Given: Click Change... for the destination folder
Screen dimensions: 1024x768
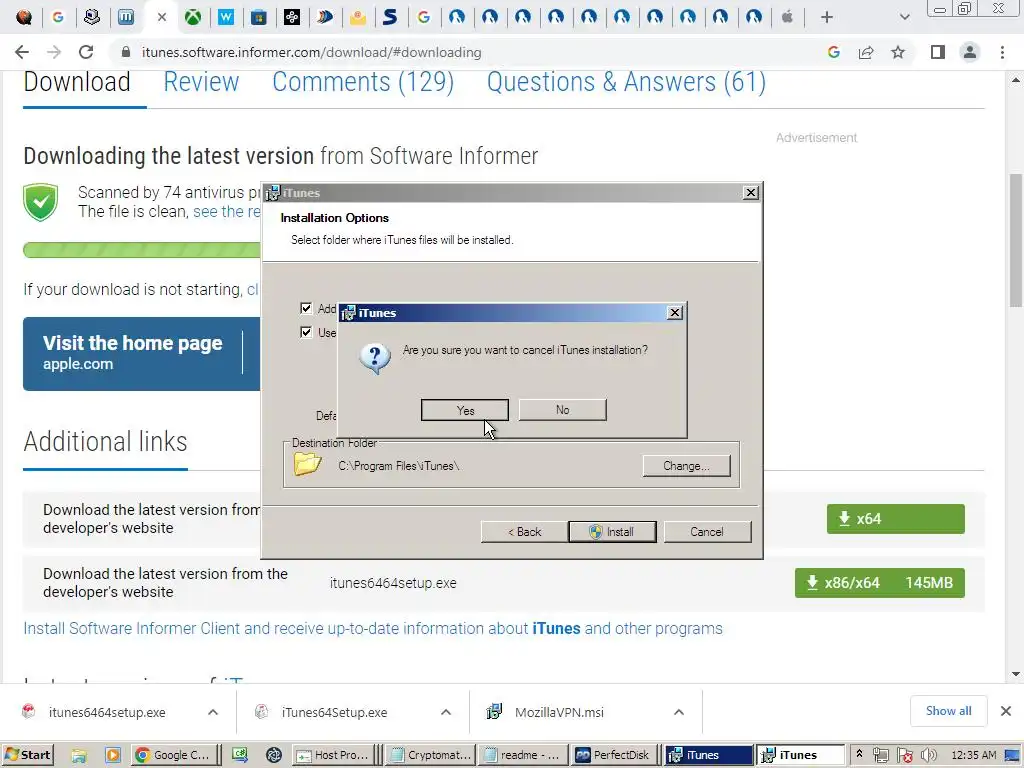Looking at the screenshot, I should (x=686, y=466).
